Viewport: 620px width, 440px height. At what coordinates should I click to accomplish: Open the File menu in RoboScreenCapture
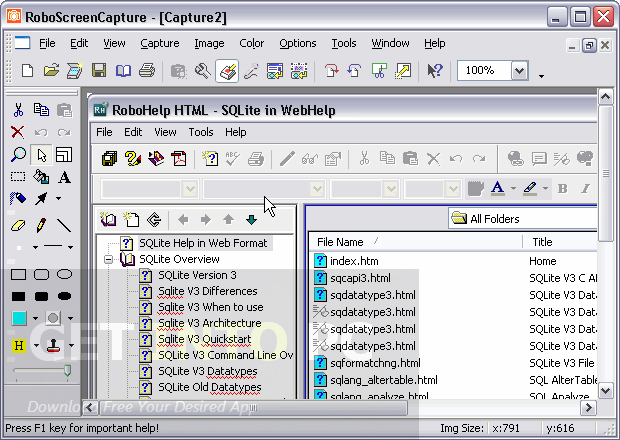(47, 43)
